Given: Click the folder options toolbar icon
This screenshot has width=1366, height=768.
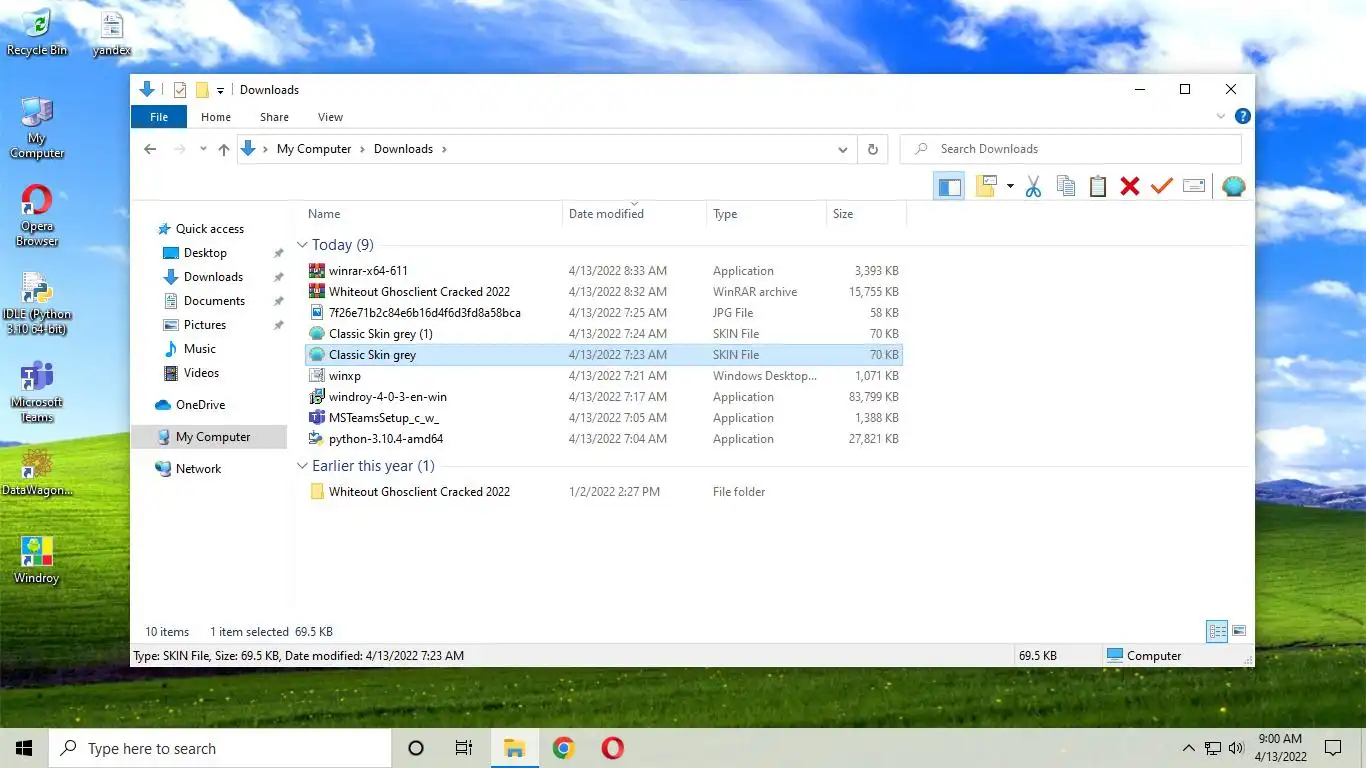Looking at the screenshot, I should 987,186.
